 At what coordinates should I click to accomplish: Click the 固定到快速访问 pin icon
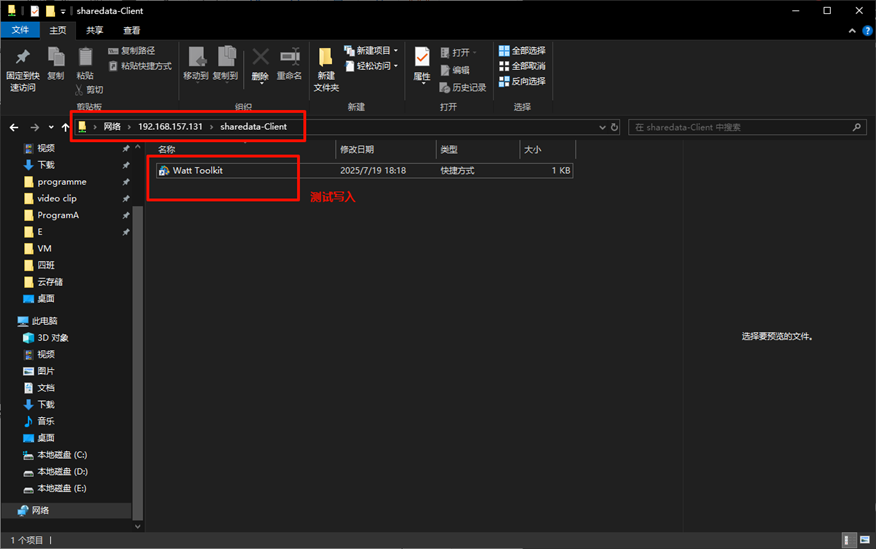click(22, 59)
